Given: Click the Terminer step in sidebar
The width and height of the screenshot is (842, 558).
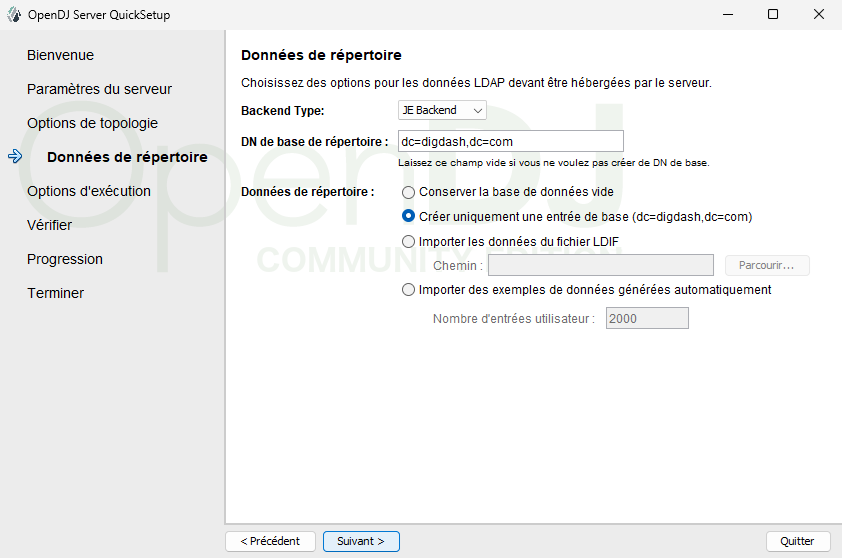Looking at the screenshot, I should tap(55, 293).
